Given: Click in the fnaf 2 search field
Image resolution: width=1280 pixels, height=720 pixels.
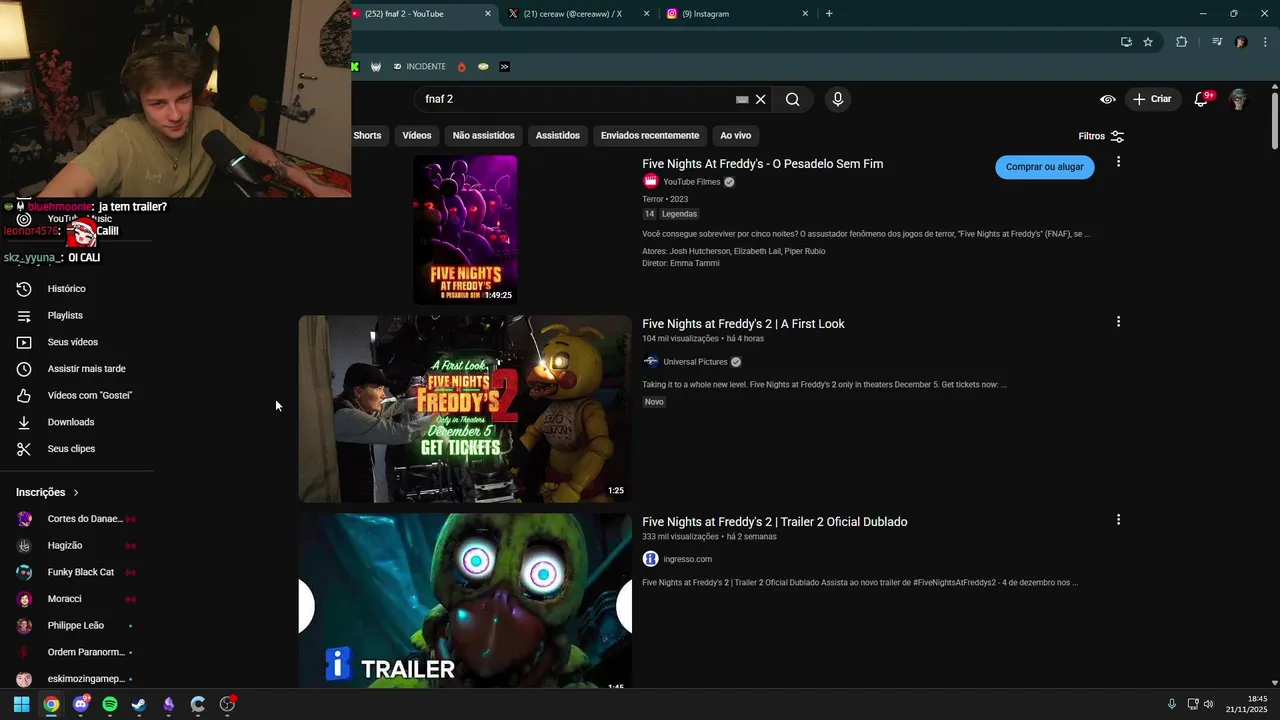Looking at the screenshot, I should (x=575, y=99).
